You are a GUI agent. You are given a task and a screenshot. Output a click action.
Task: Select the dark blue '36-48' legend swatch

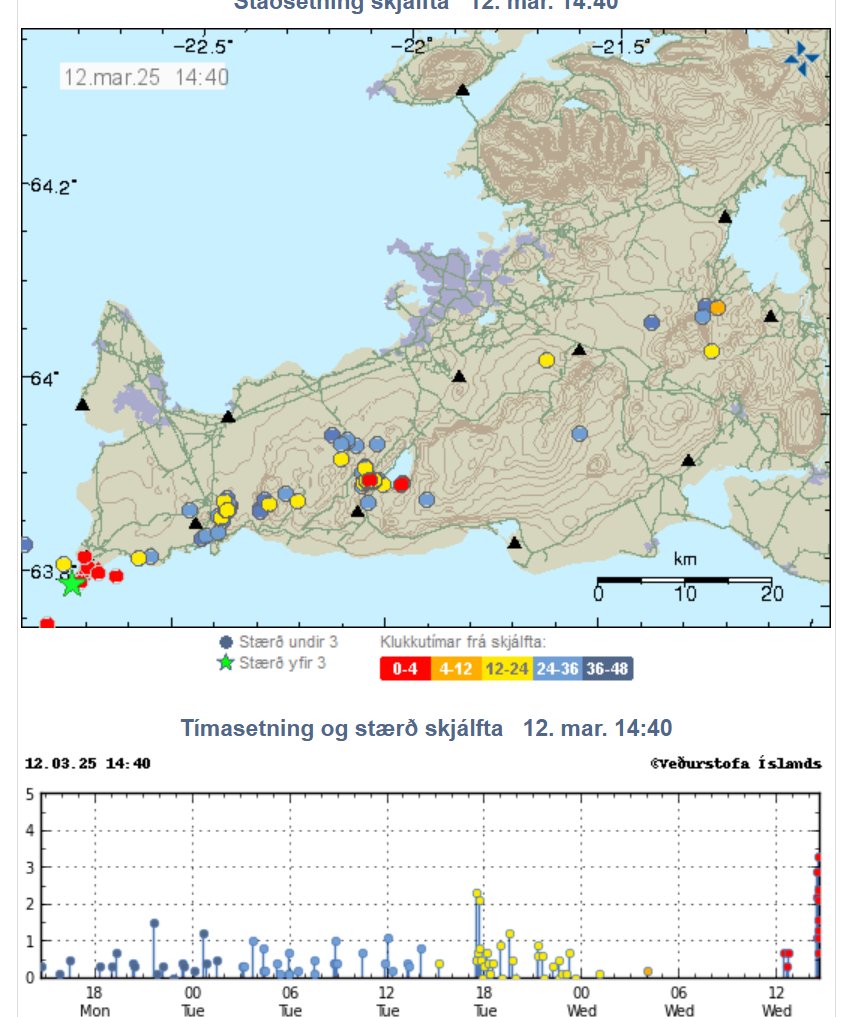coord(608,668)
